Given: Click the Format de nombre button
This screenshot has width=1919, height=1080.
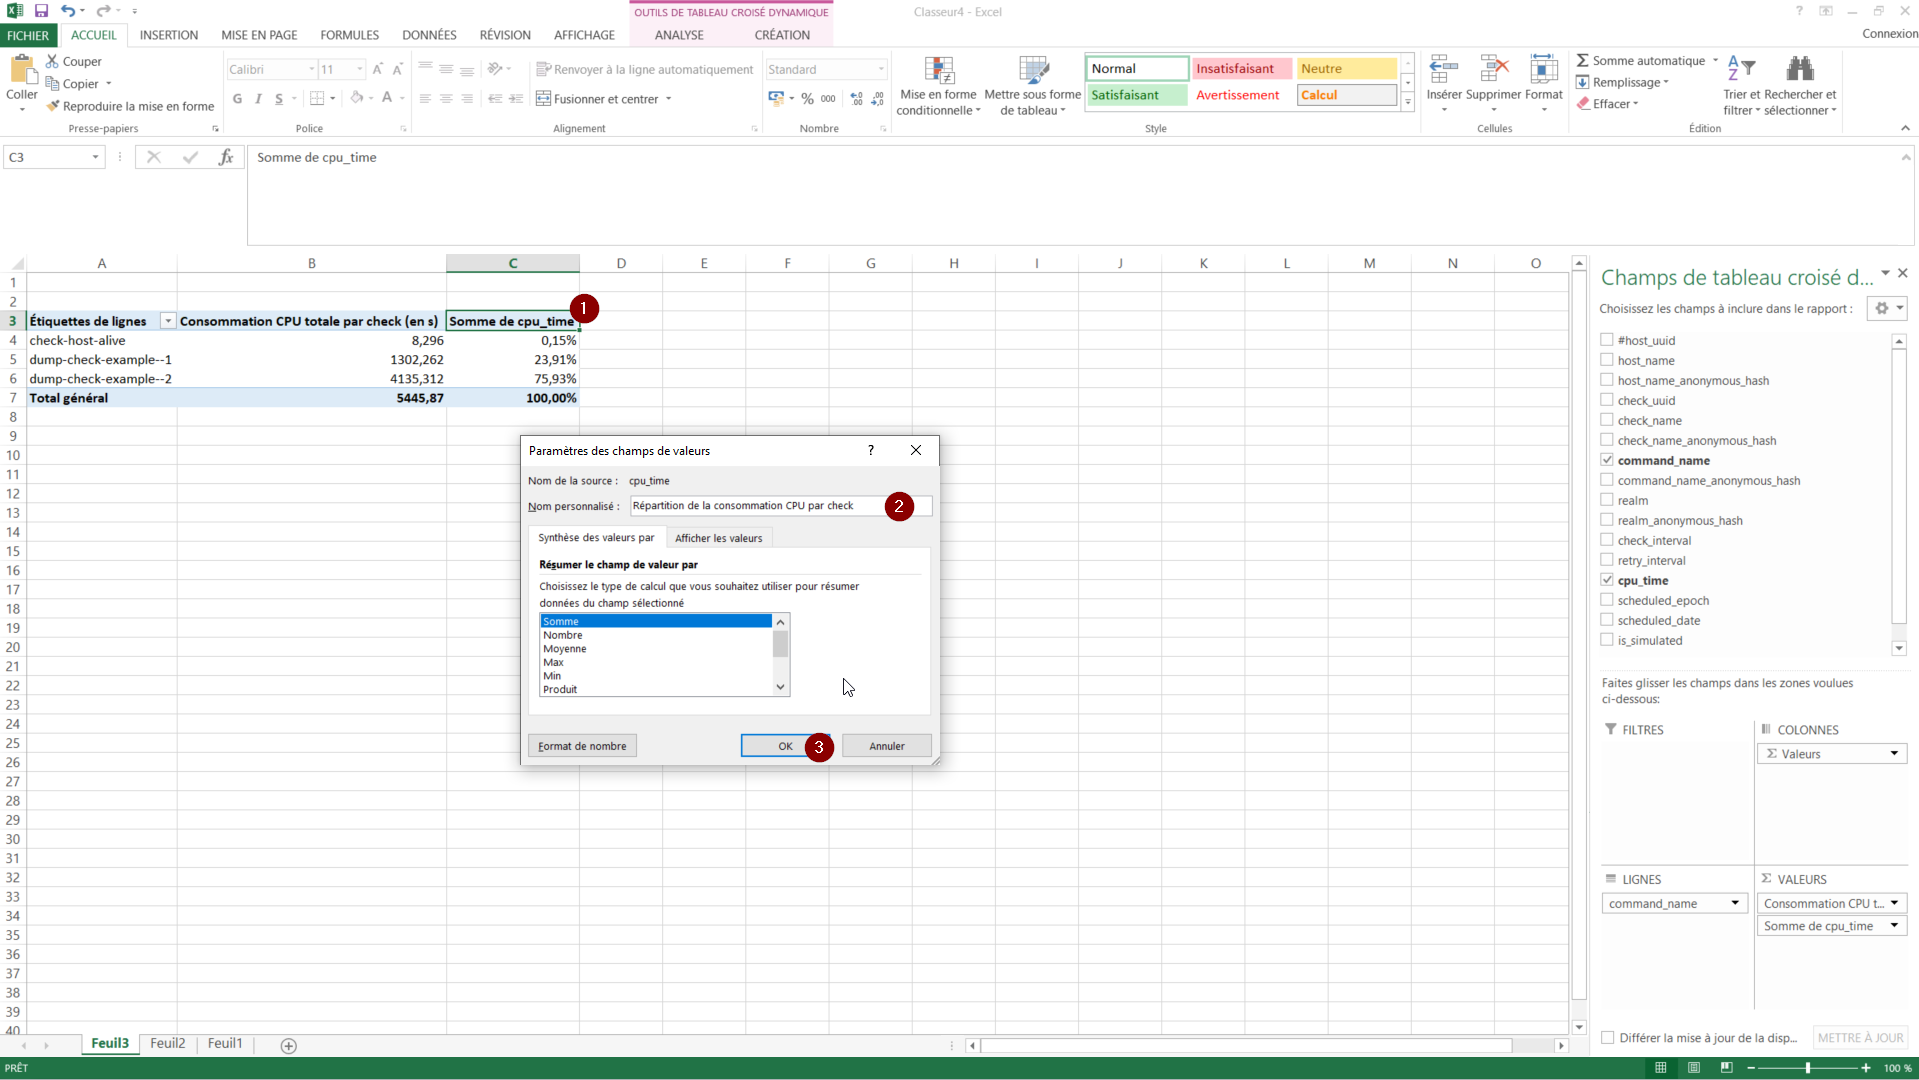Looking at the screenshot, I should 582,746.
